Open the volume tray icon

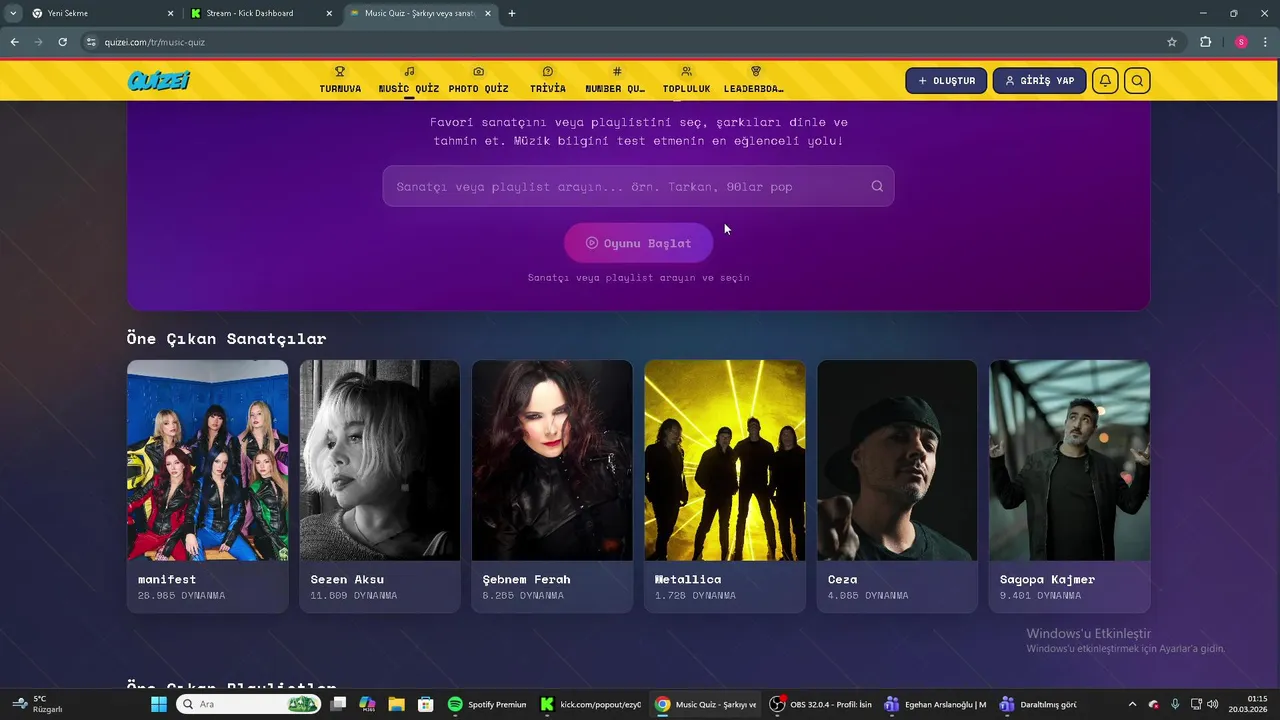[1212, 704]
